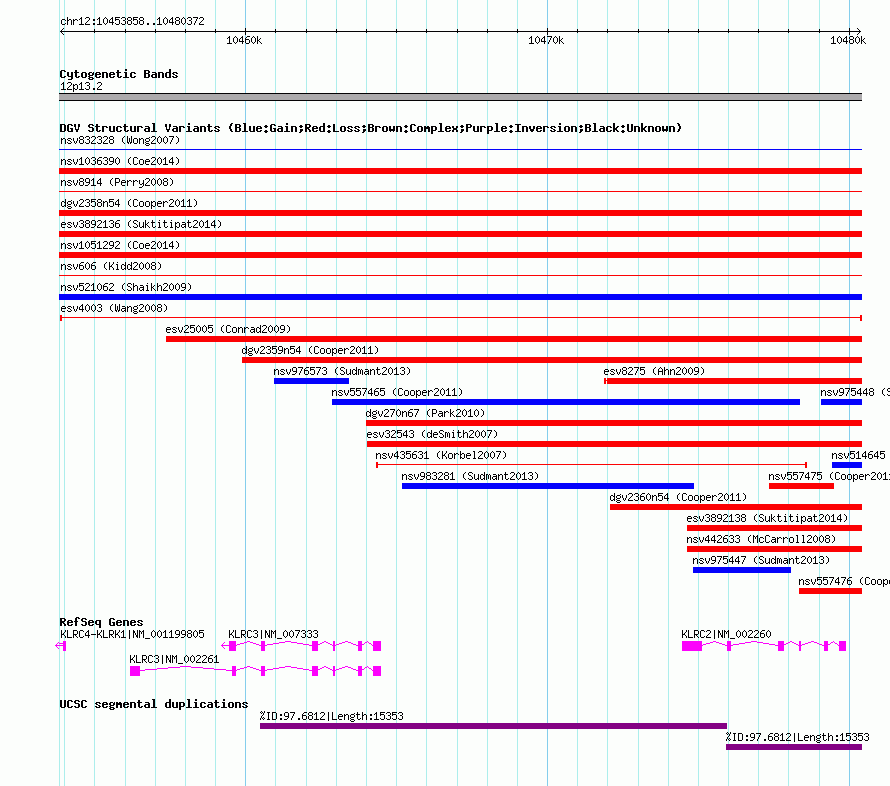Select the nsv435631 (Korbel2007) label
Viewport: 890px width, 786px height.
[441, 455]
